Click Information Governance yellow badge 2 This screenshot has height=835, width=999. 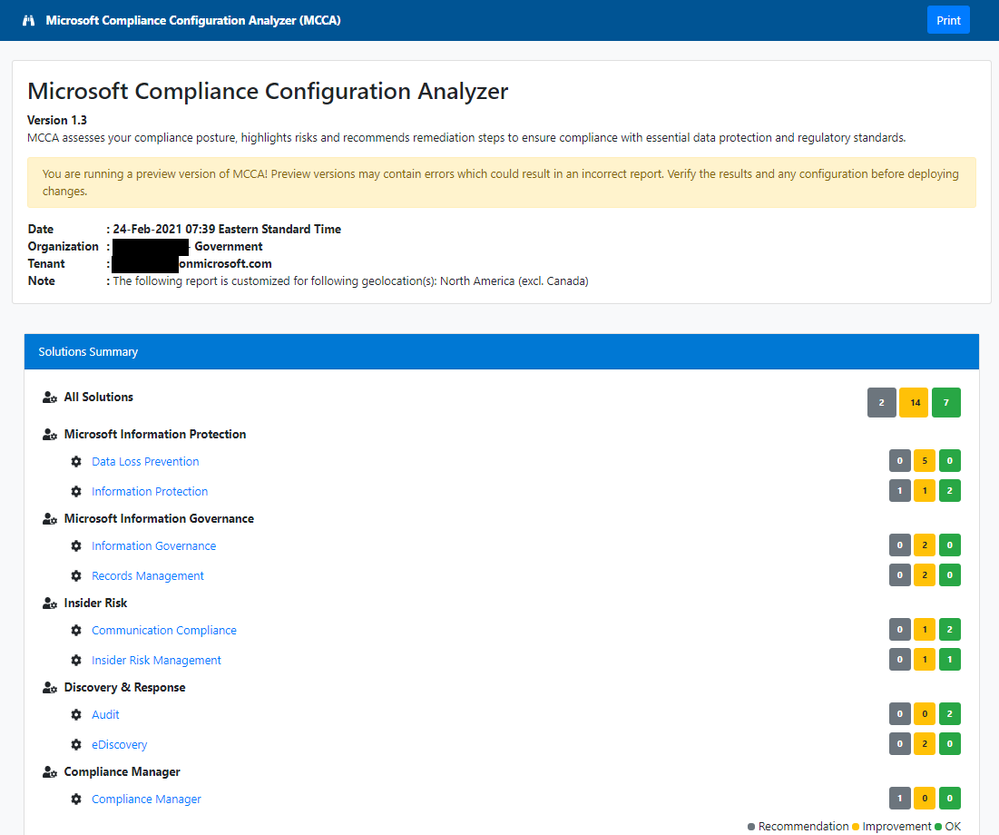point(924,545)
